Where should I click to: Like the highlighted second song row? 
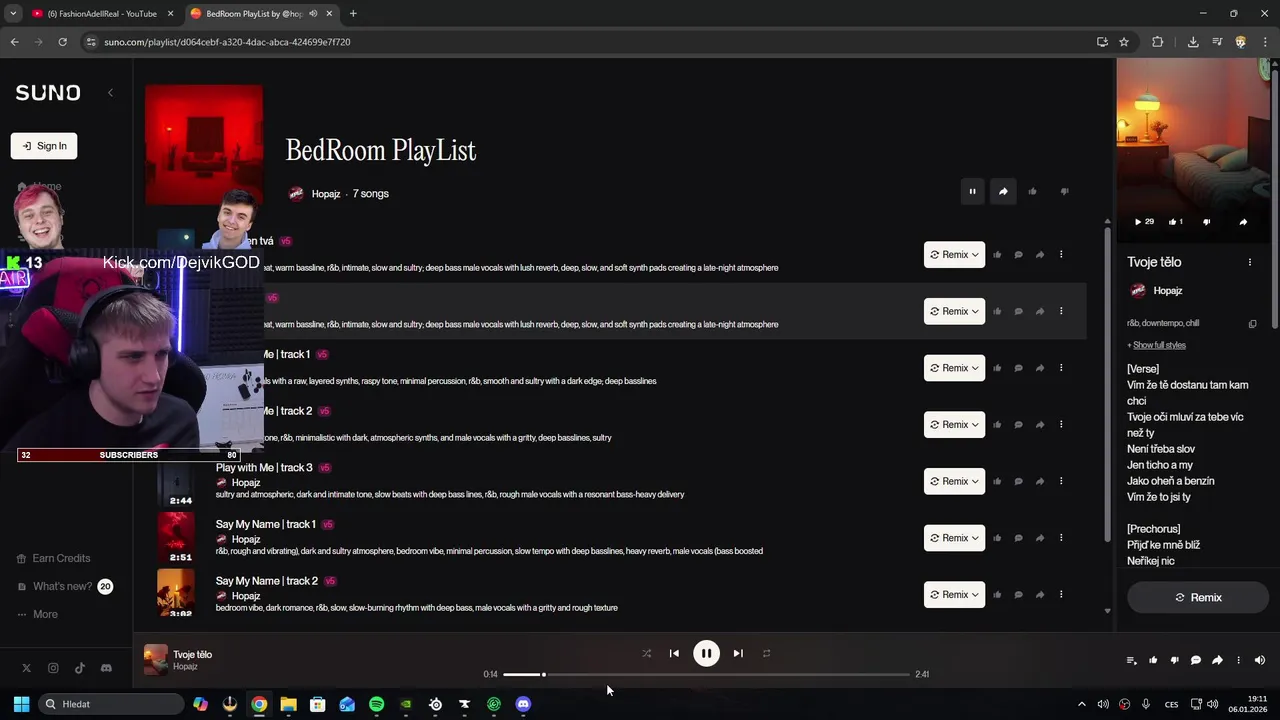click(997, 311)
